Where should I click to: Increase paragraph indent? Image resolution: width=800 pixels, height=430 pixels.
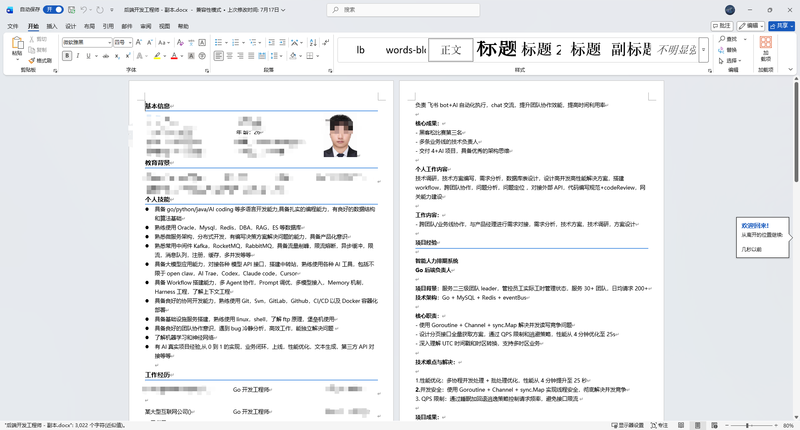282,42
